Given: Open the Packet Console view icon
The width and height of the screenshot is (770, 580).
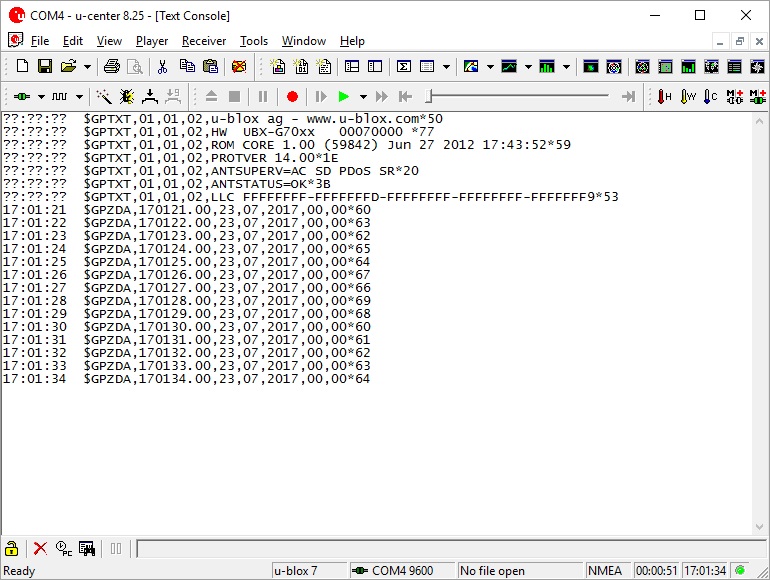Looking at the screenshot, I should pyautogui.click(x=278, y=66).
